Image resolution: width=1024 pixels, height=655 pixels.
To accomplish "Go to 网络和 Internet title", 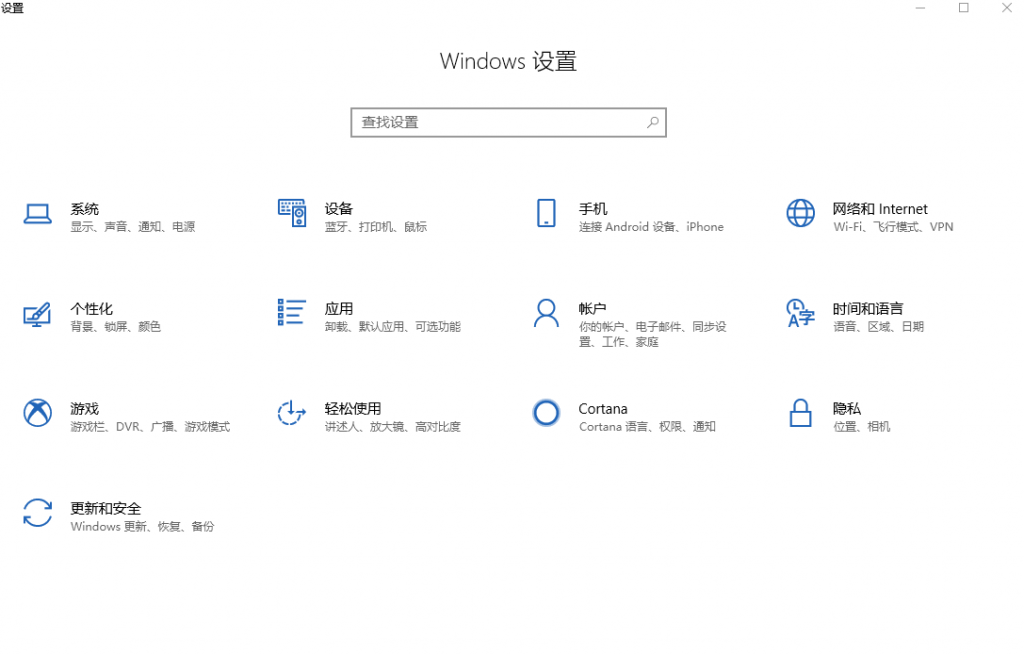I will (880, 209).
